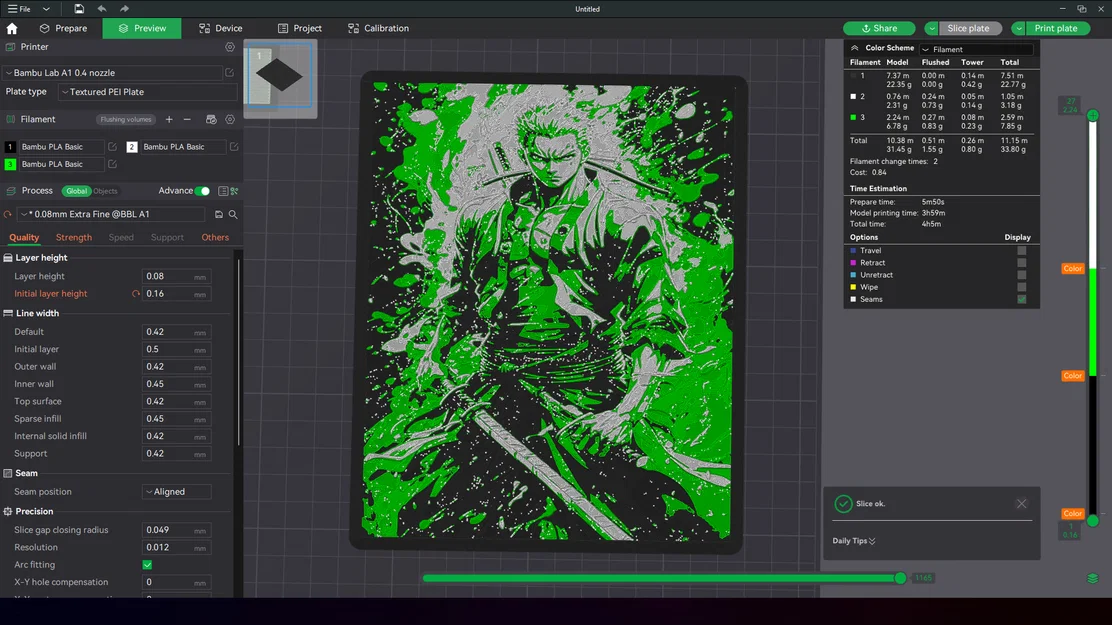Click the Undo arrow icon
The height and width of the screenshot is (625, 1112).
click(x=100, y=9)
